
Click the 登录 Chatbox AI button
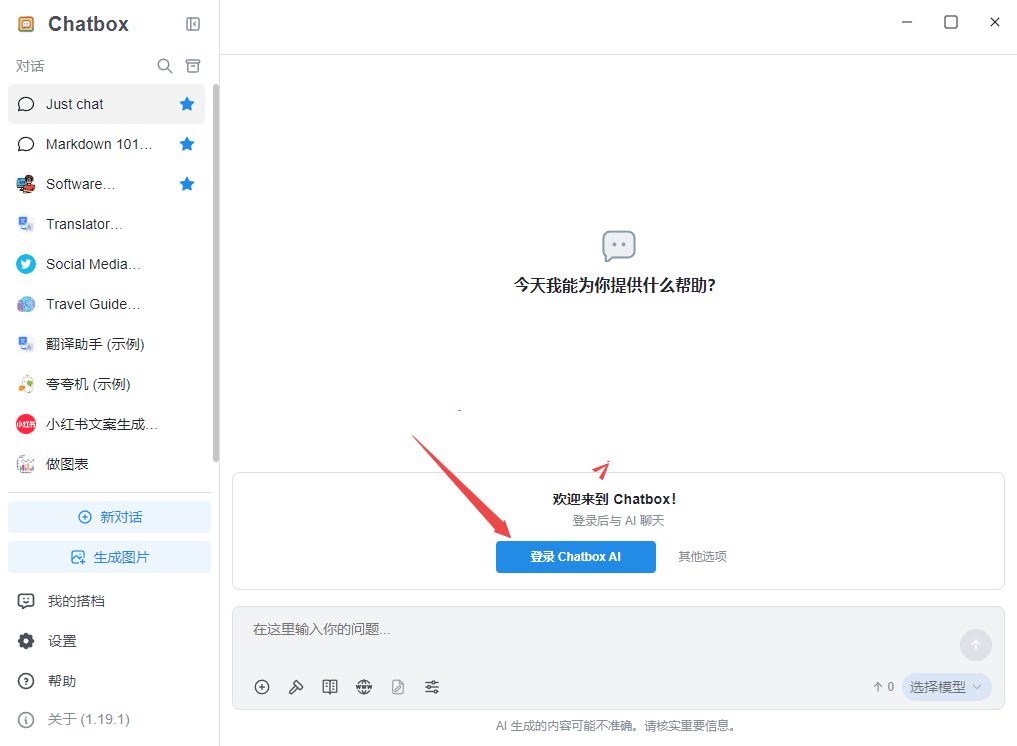click(575, 557)
